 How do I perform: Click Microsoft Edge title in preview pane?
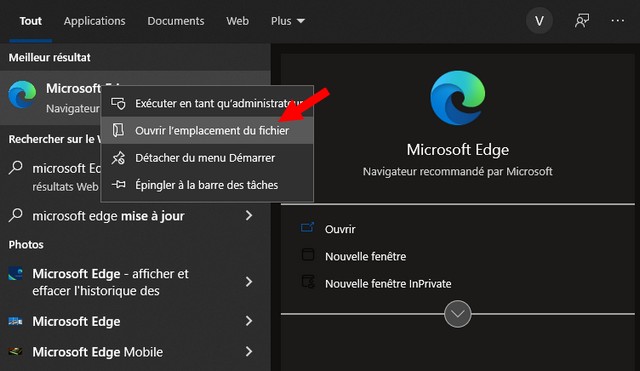coord(458,150)
